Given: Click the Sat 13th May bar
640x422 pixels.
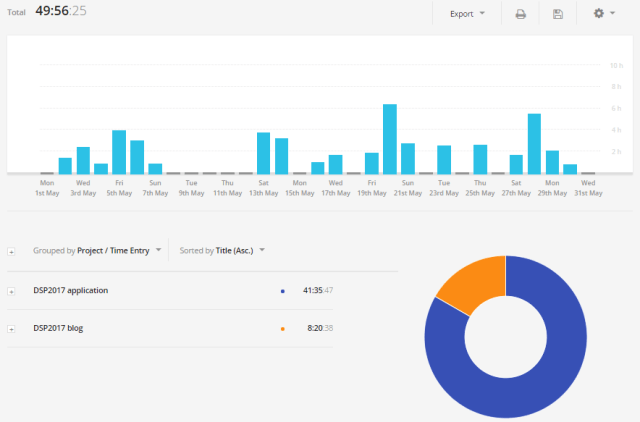Looking at the screenshot, I should pyautogui.click(x=264, y=153).
